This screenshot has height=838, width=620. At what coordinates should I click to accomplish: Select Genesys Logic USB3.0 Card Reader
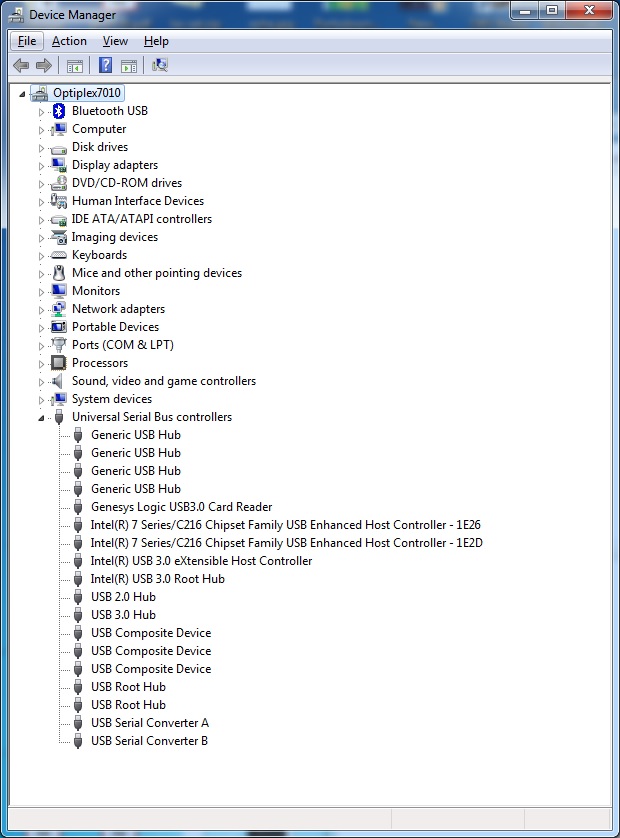[x=181, y=507]
